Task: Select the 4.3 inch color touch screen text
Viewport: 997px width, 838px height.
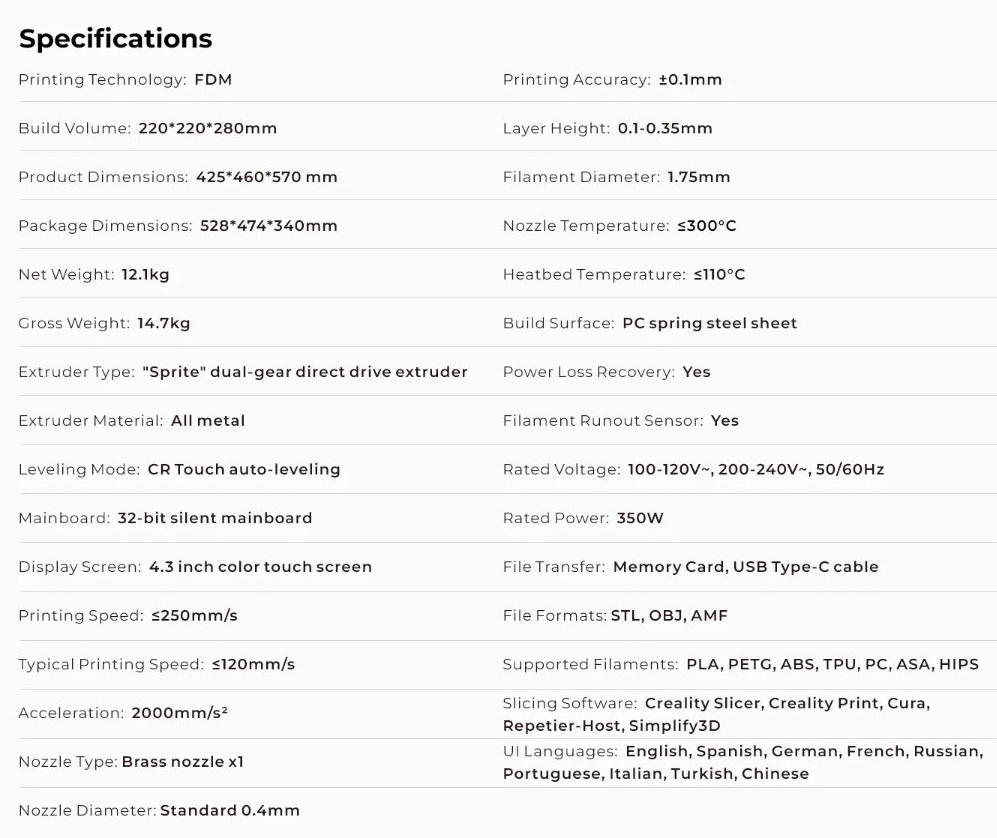Action: tap(260, 567)
